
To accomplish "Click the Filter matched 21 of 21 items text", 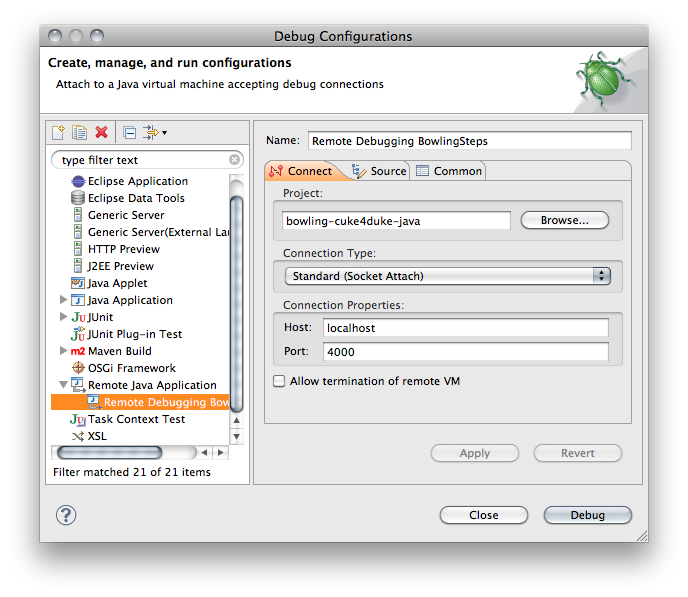I will point(132,472).
